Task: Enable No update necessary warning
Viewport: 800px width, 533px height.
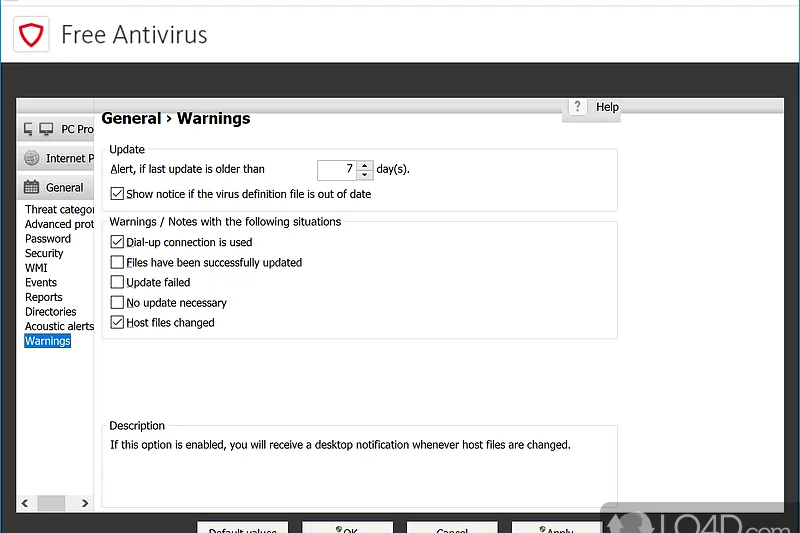Action: (117, 302)
